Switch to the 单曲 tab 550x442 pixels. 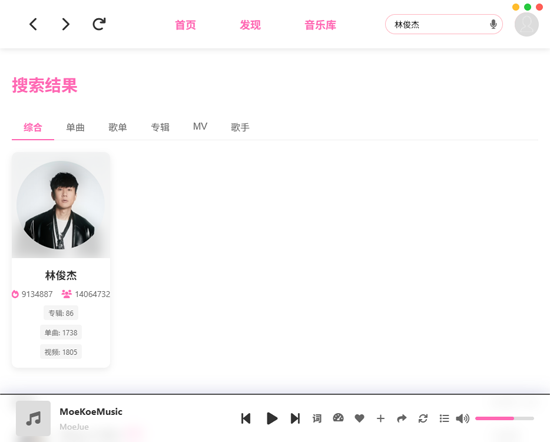point(75,127)
